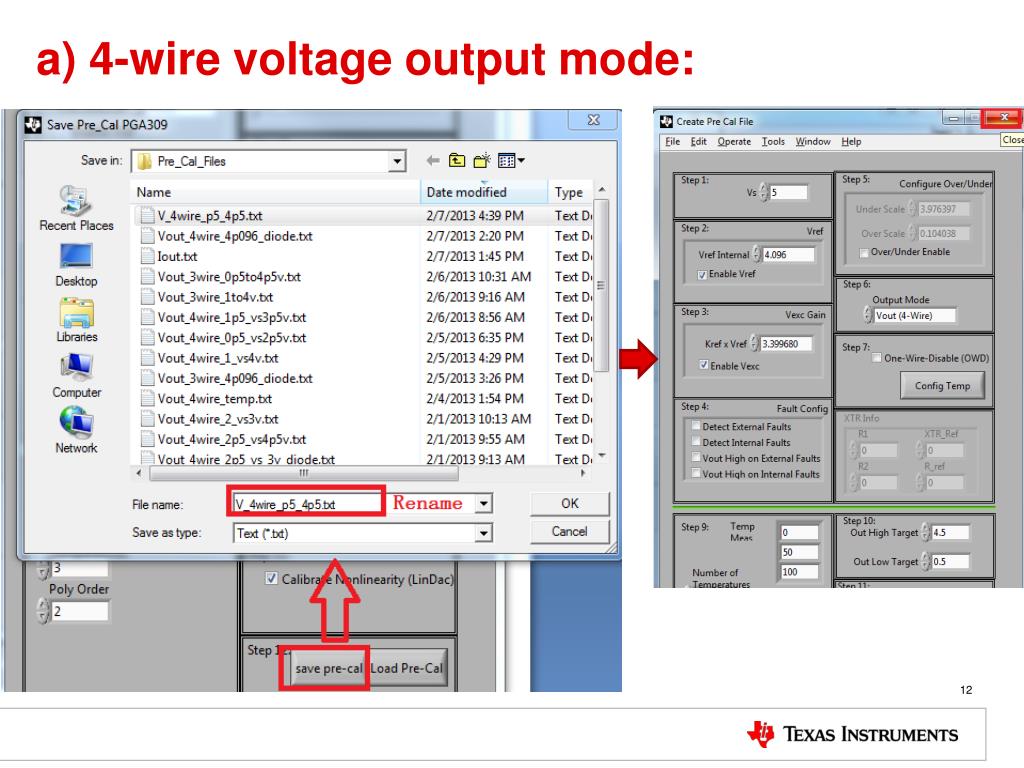
Task: Select file icon of V_4wire_p5_4p5.txt
Action: click(148, 216)
